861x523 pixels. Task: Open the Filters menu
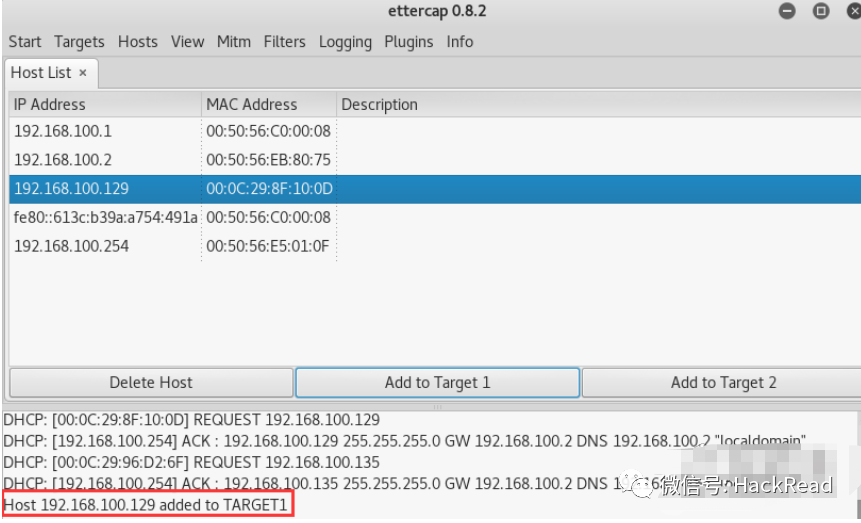(284, 42)
